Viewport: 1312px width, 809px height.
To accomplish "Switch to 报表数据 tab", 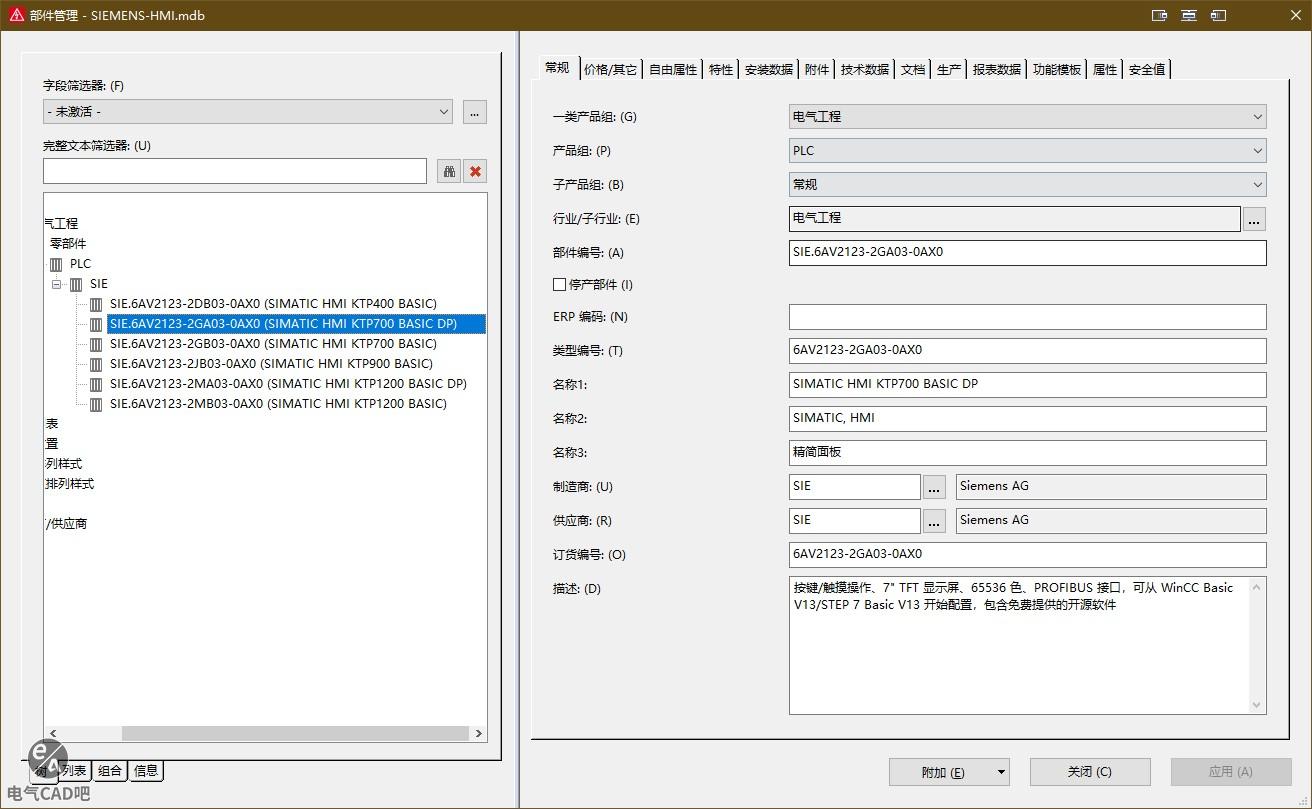I will (997, 69).
